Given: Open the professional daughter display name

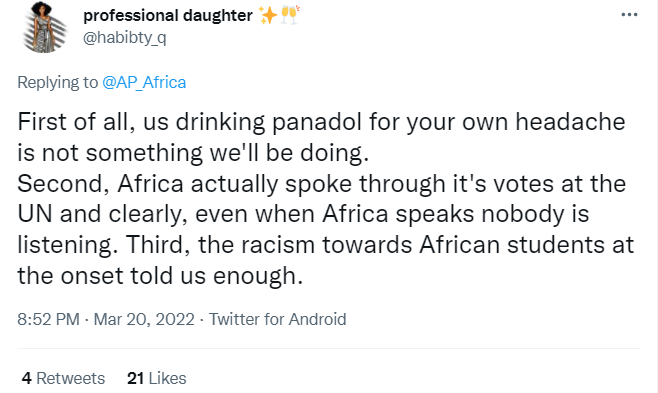Looking at the screenshot, I should (168, 16).
